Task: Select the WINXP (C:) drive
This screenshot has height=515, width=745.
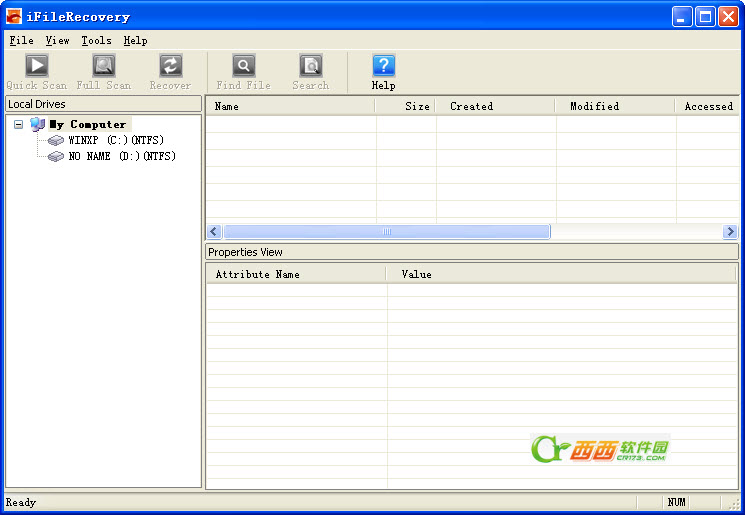Action: (x=115, y=141)
